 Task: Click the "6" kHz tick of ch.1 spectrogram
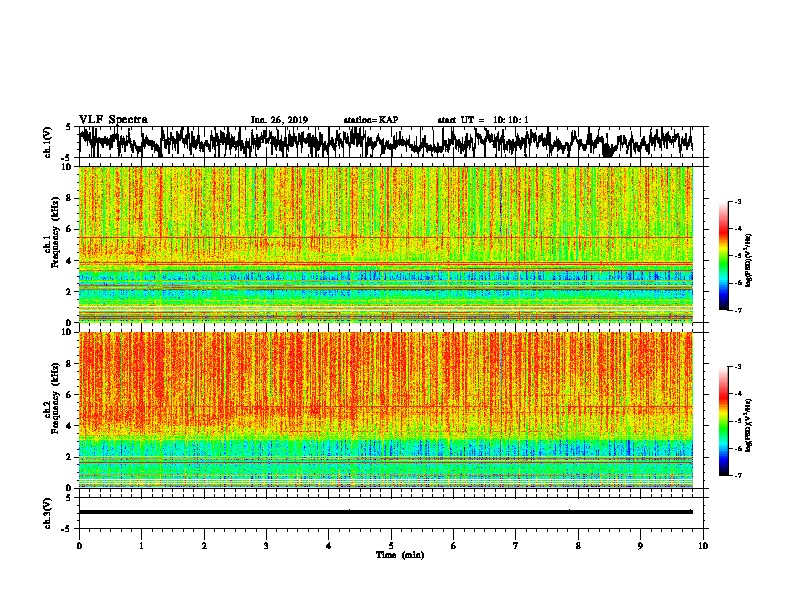pyautogui.click(x=69, y=229)
